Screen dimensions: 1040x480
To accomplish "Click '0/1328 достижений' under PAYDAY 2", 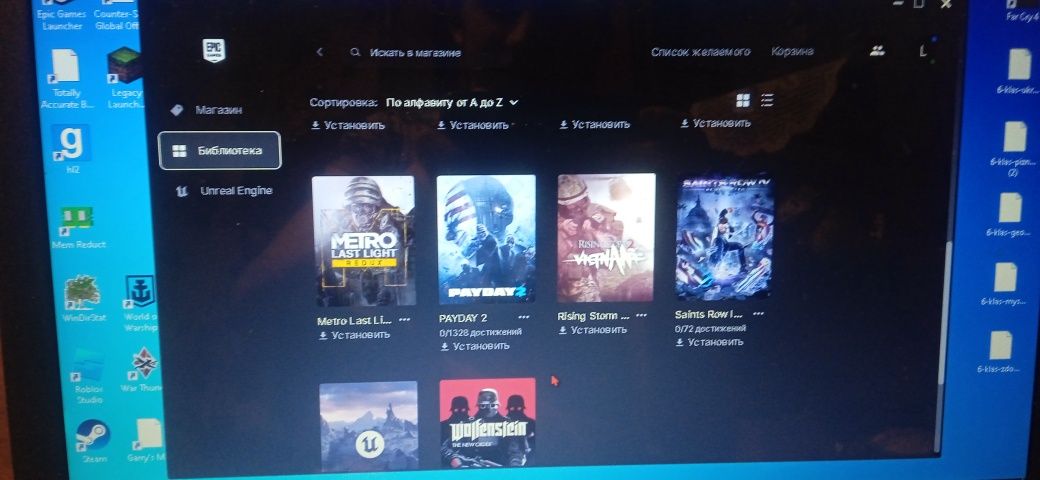I will pos(480,332).
